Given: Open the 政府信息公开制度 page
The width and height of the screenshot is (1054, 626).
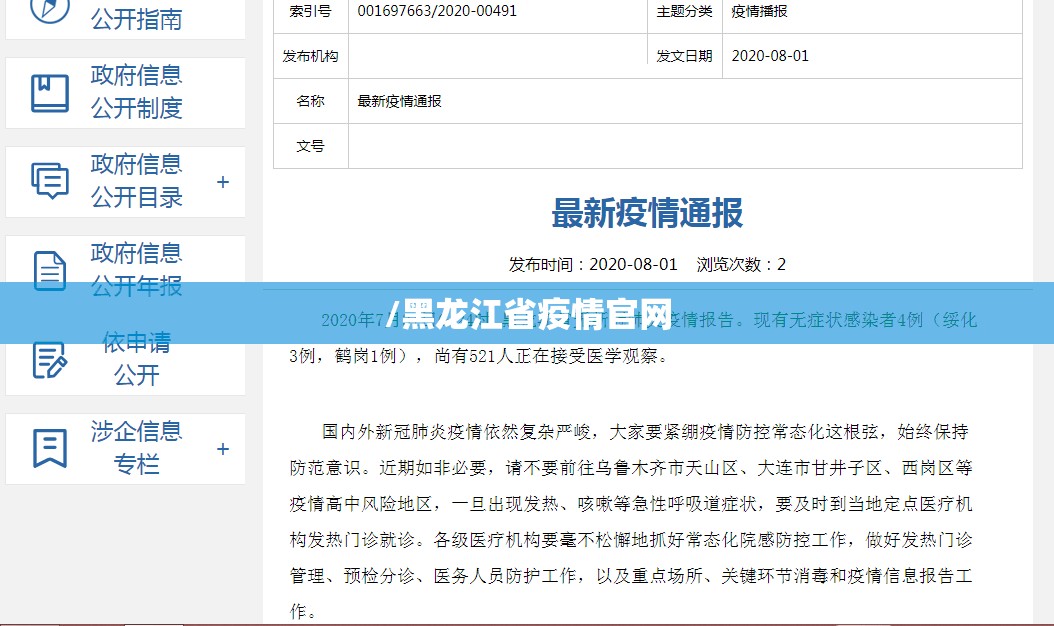Looking at the screenshot, I should tap(135, 92).
